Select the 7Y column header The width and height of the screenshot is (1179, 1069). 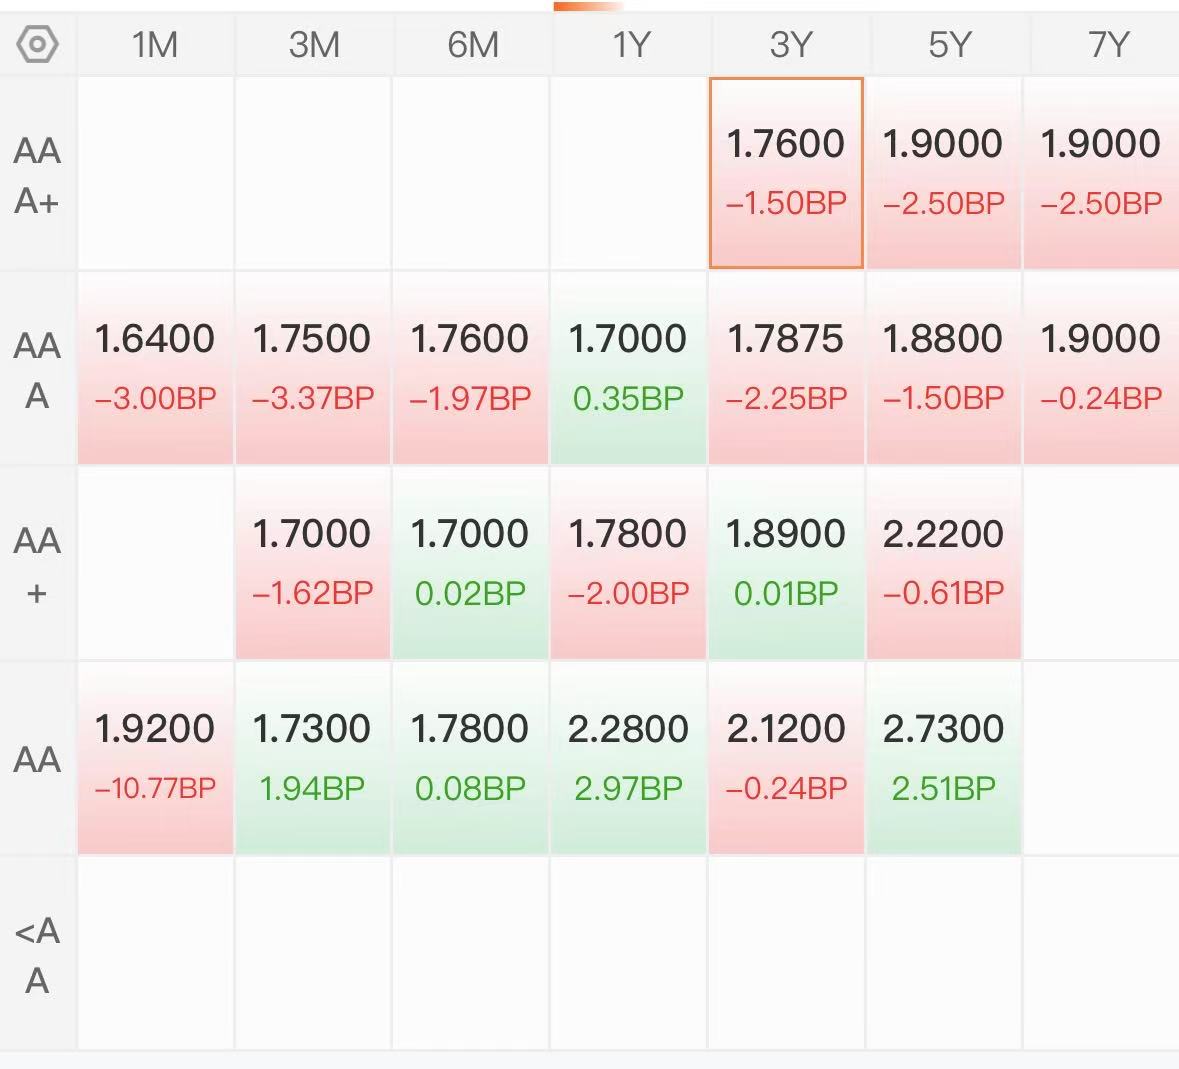pos(1108,44)
